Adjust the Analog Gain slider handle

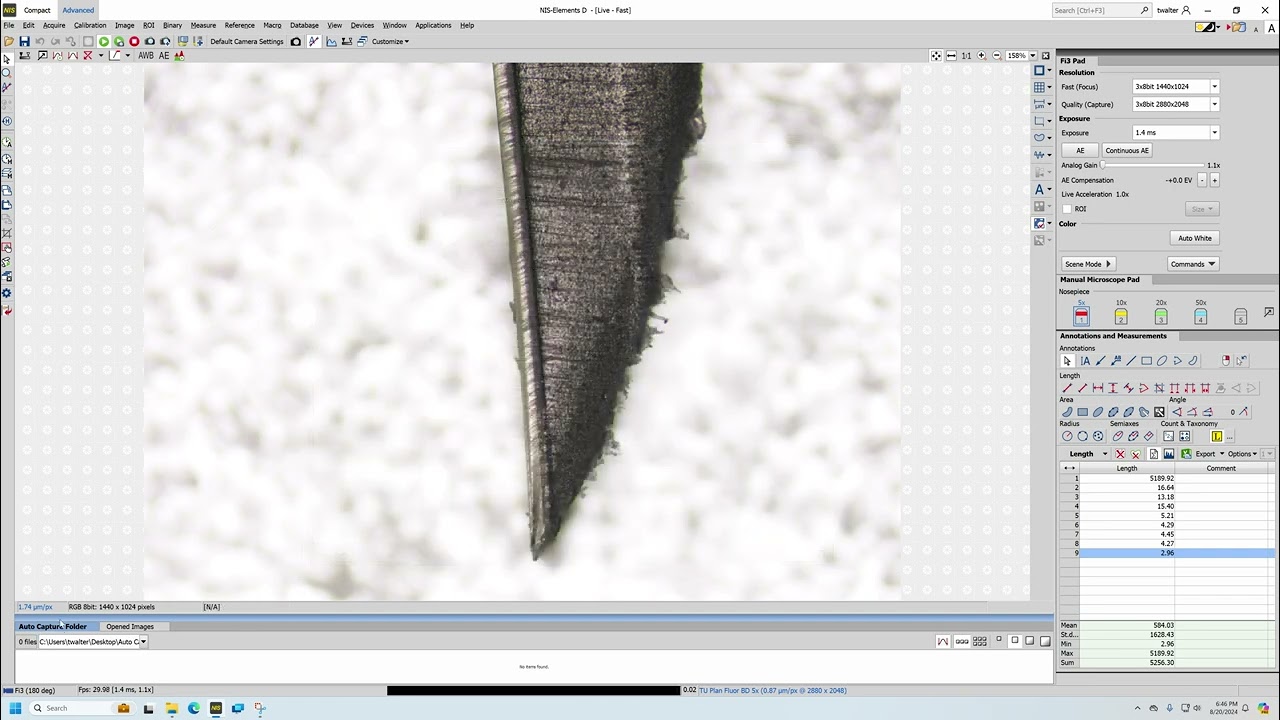click(1103, 165)
